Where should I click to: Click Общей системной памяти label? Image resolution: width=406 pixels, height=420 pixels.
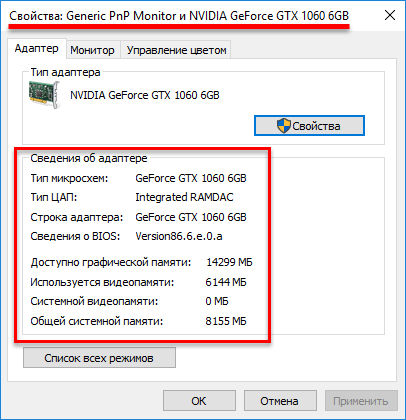click(97, 321)
